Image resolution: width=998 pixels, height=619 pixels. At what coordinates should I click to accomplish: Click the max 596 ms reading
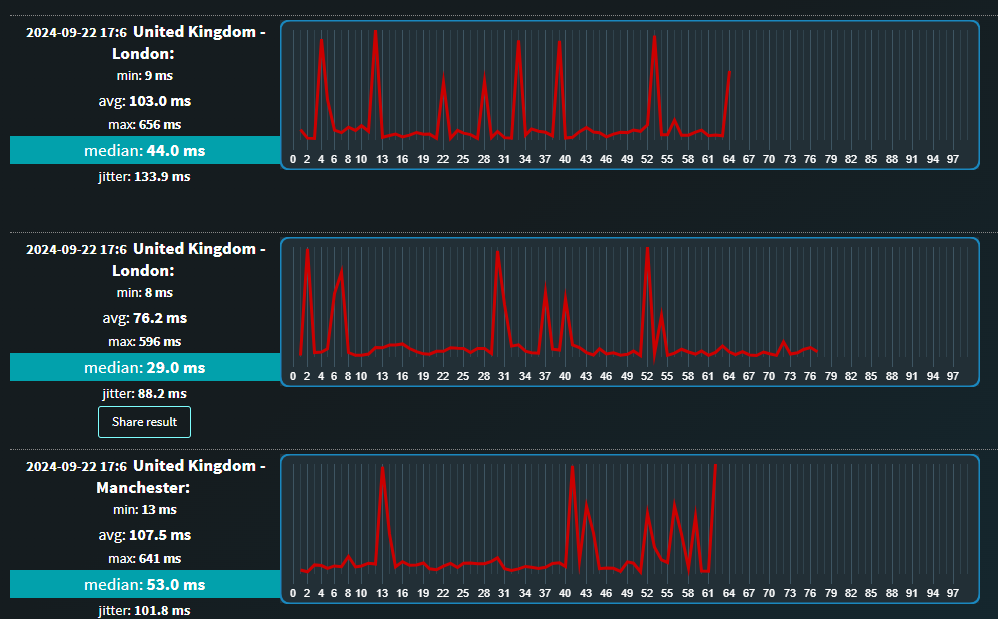tap(145, 342)
